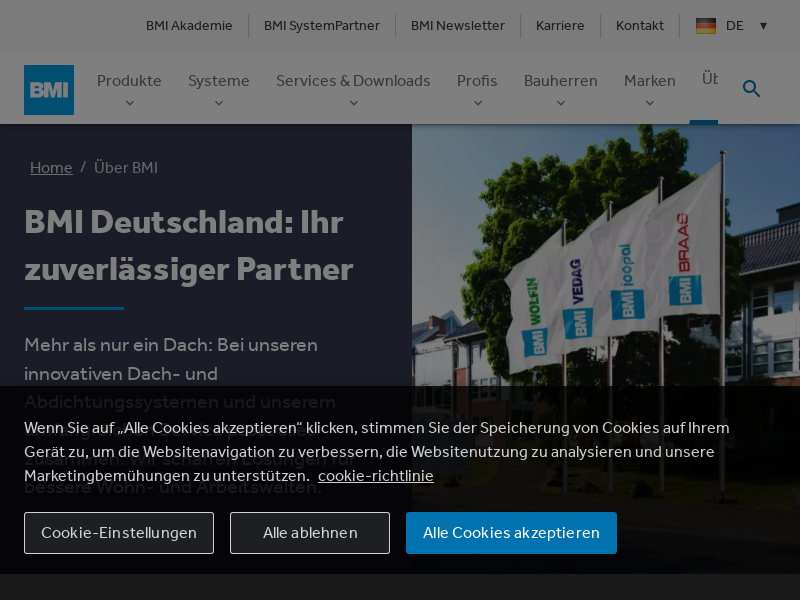
Task: Open Cookie-Einstellungen settings
Action: click(119, 533)
